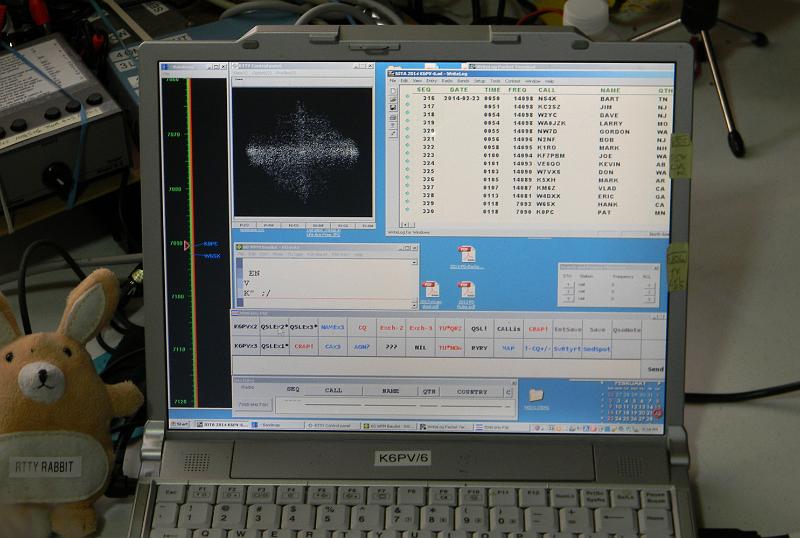This screenshot has height=538, width=800.
Task: Switch to RTTY Control panel taskbar button
Action: (x=332, y=426)
